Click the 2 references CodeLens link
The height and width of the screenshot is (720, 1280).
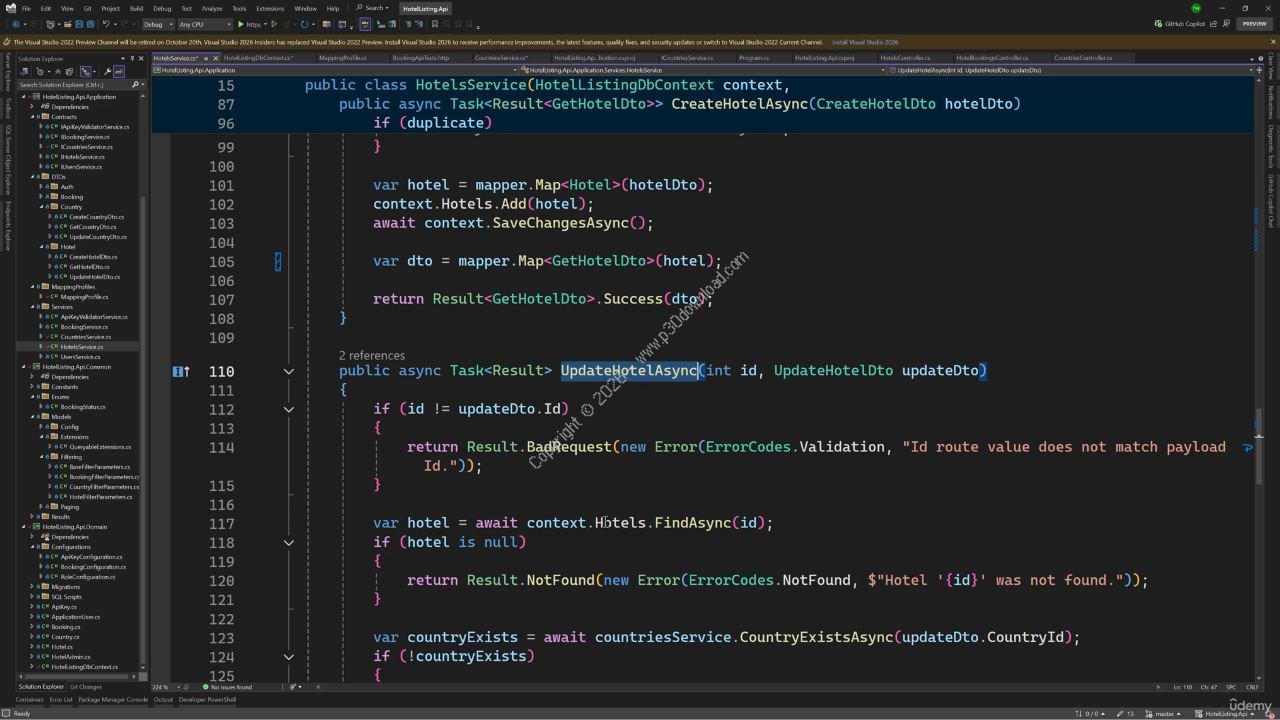(371, 355)
